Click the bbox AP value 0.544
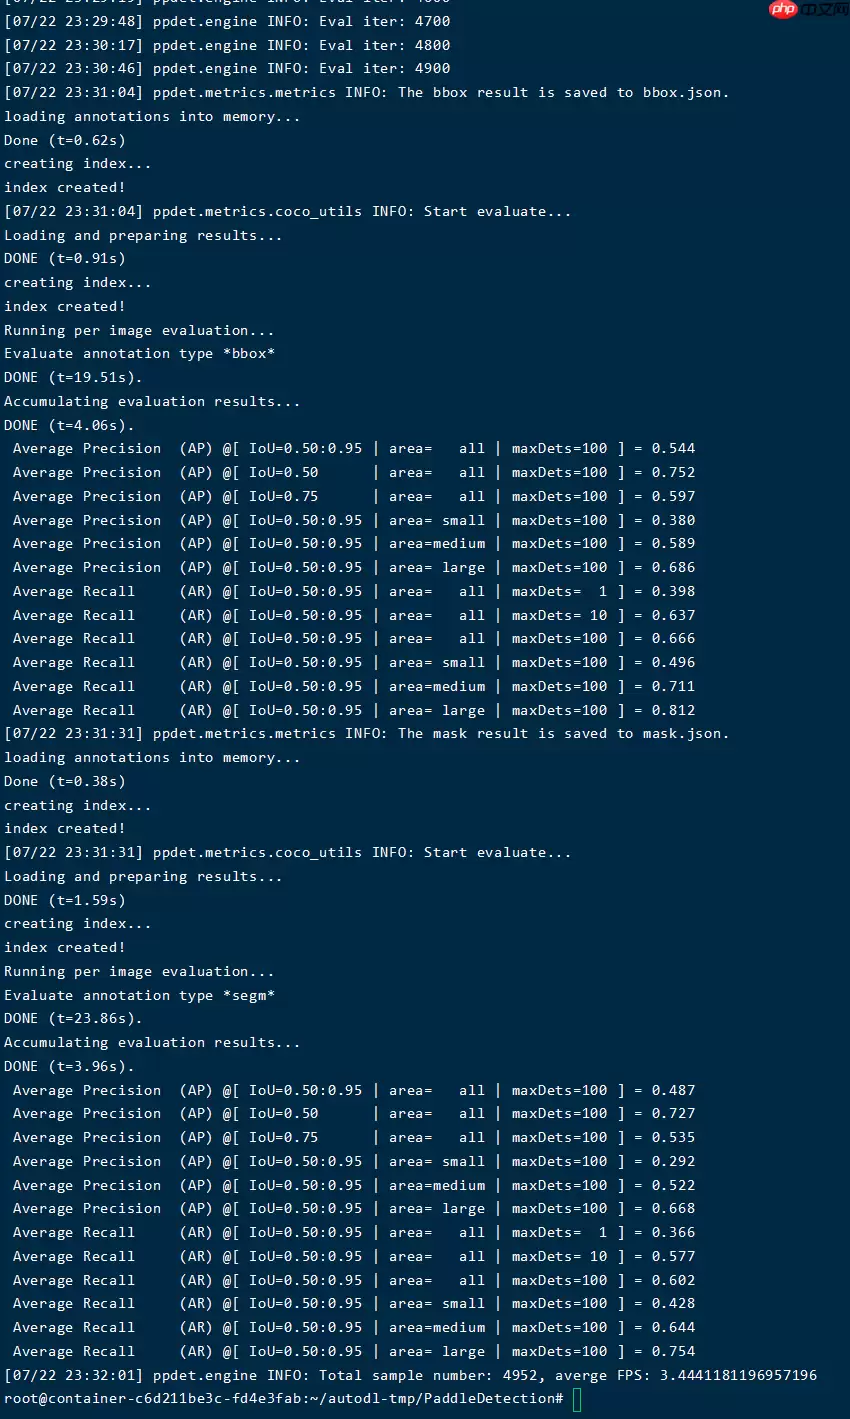The image size is (850, 1419). [673, 449]
